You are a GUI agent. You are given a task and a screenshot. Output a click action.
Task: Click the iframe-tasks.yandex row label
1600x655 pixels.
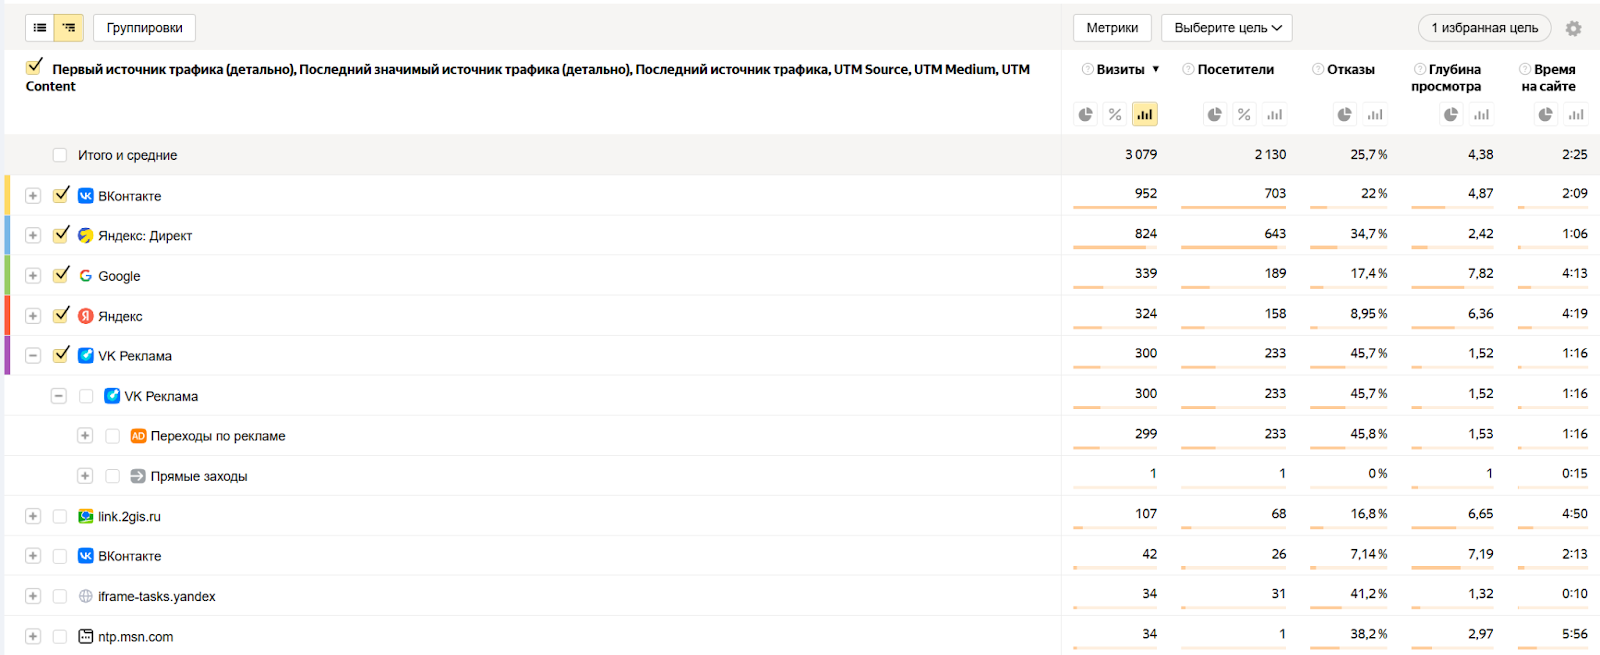(157, 596)
